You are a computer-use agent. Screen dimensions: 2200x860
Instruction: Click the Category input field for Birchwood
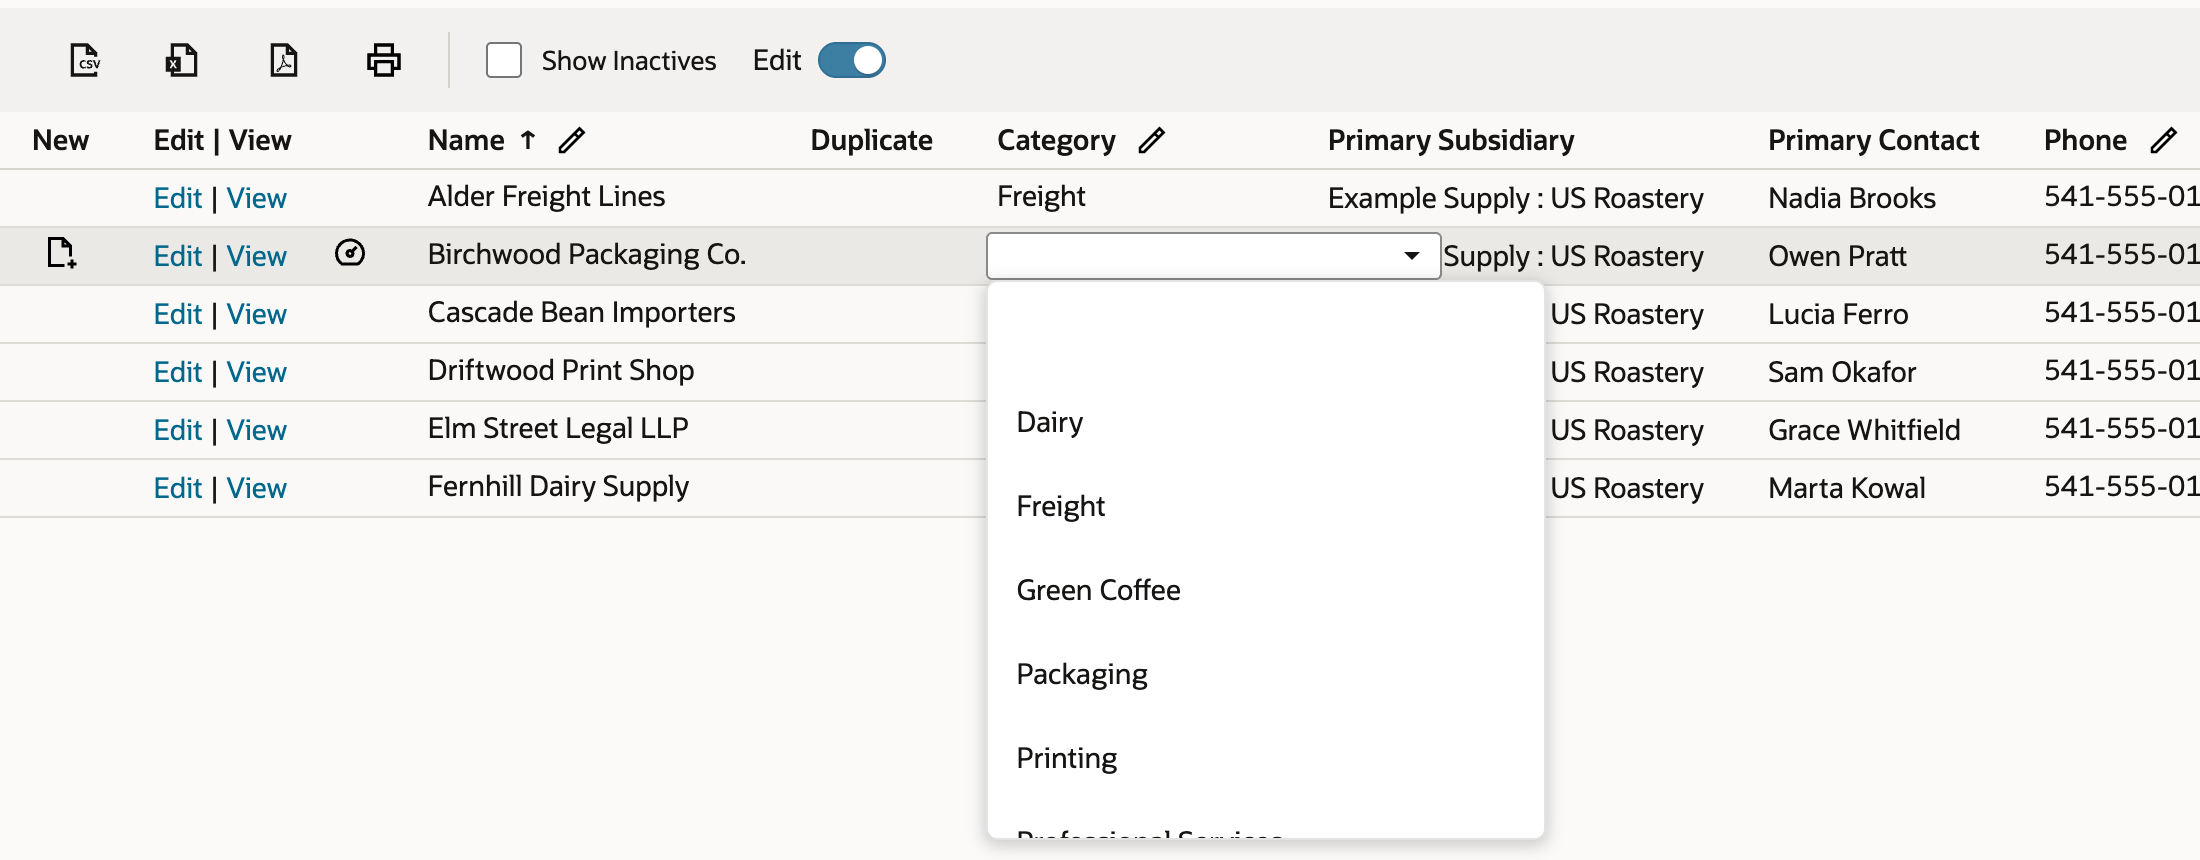tap(1213, 256)
